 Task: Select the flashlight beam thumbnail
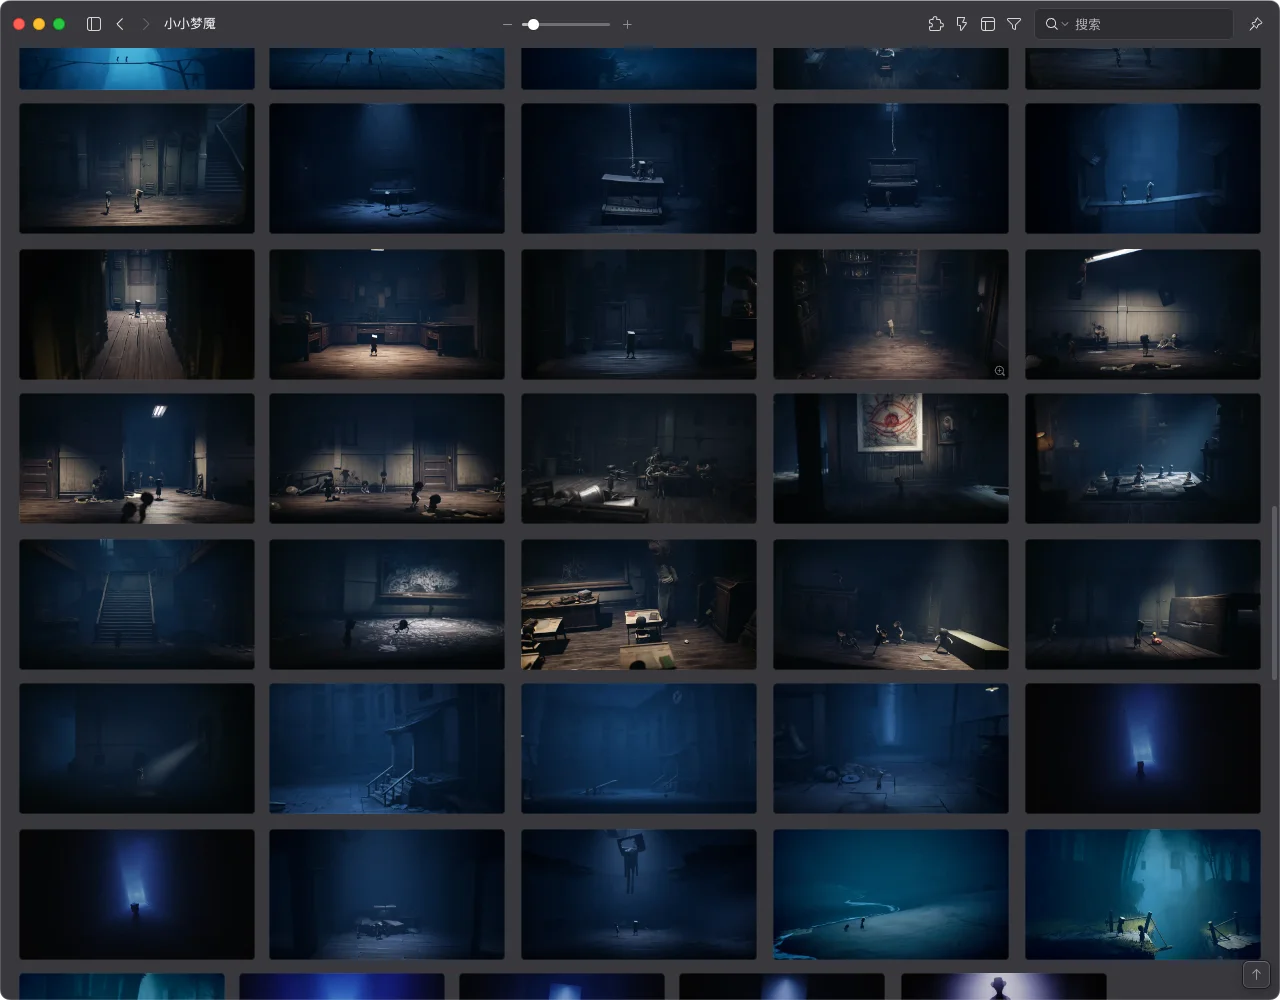[x=137, y=748]
